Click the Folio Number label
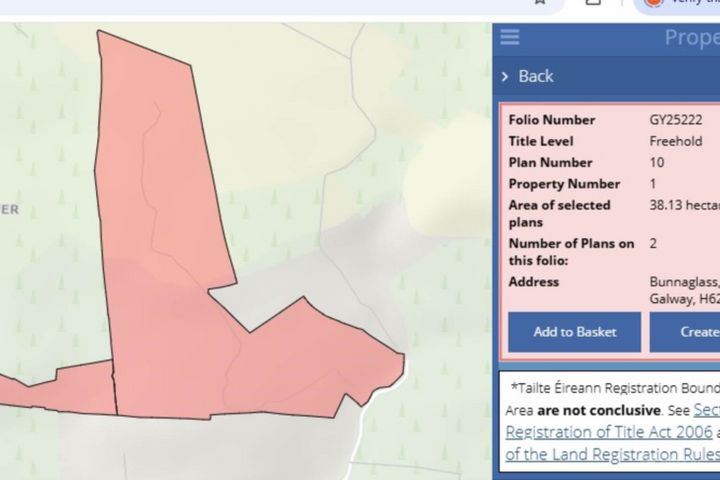The image size is (720, 480). point(552,120)
